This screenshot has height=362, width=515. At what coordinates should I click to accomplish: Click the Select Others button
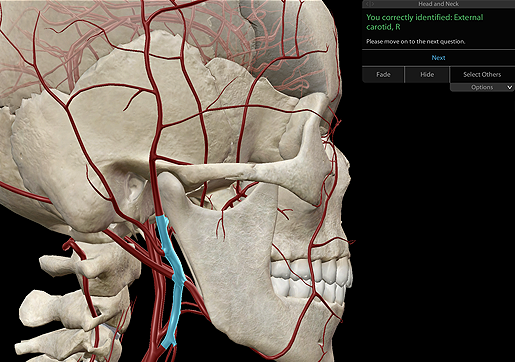pyautogui.click(x=482, y=74)
